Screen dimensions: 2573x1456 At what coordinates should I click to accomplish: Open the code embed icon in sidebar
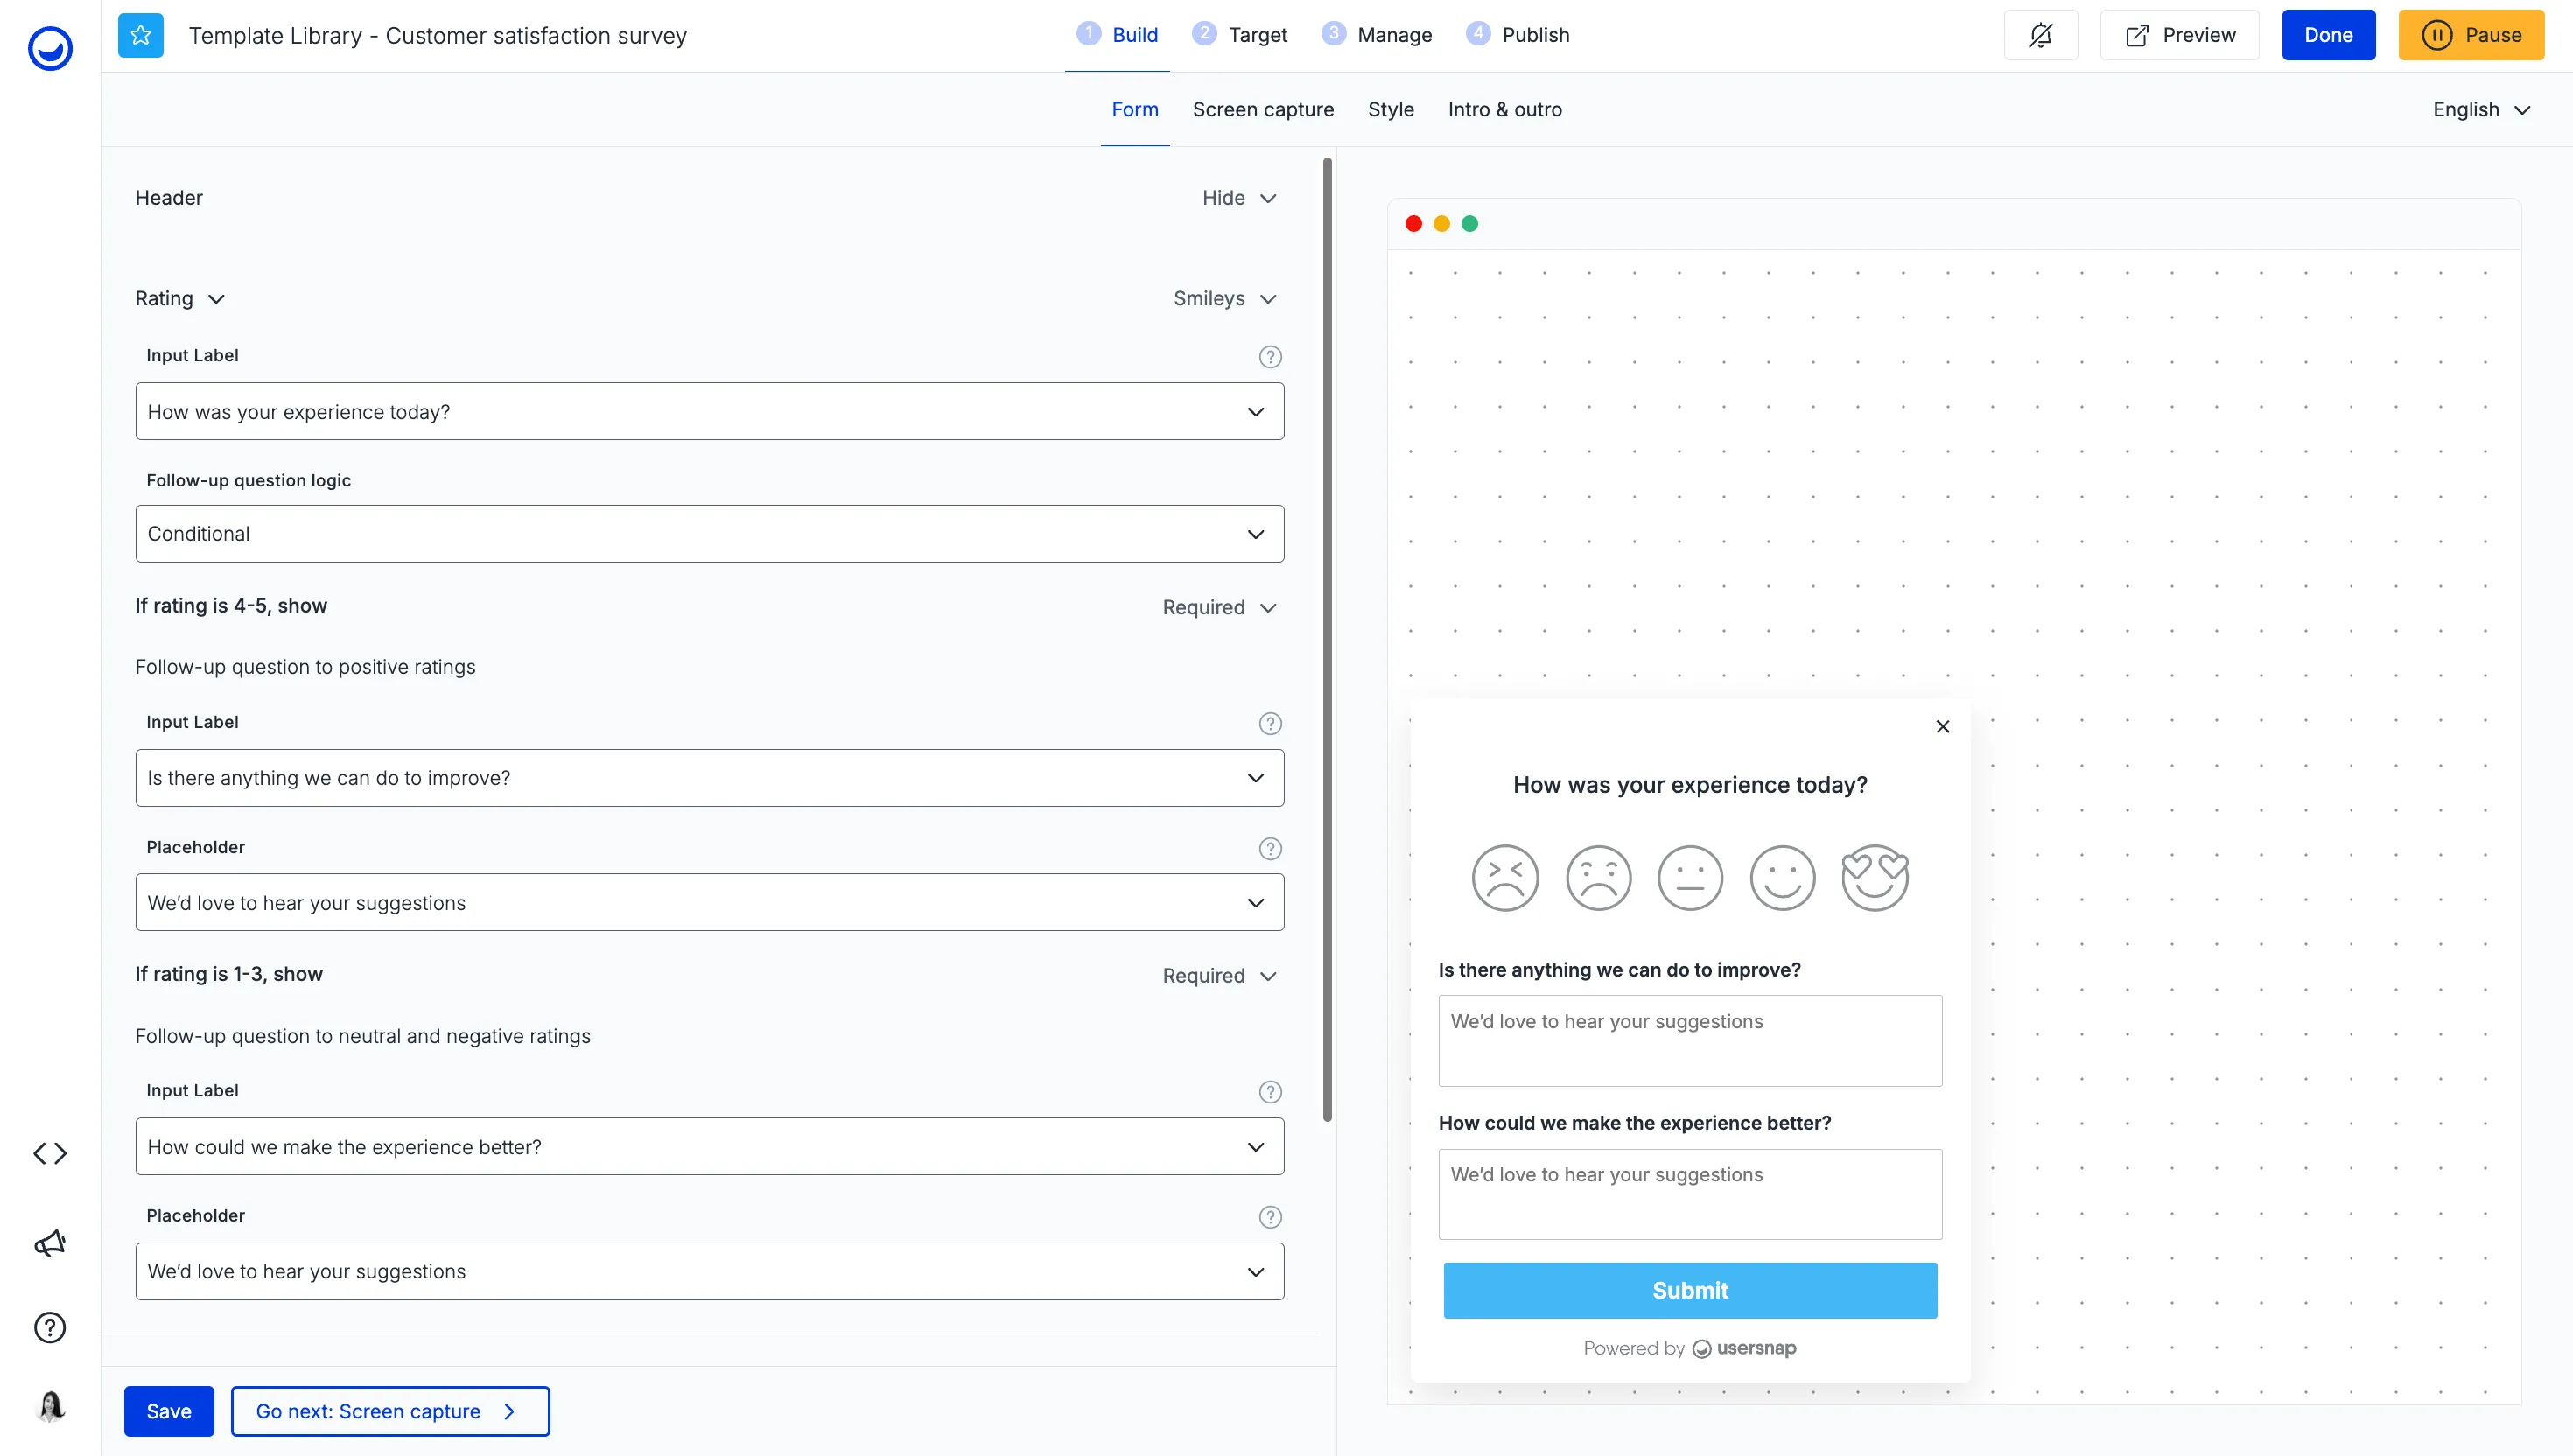pyautogui.click(x=50, y=1153)
